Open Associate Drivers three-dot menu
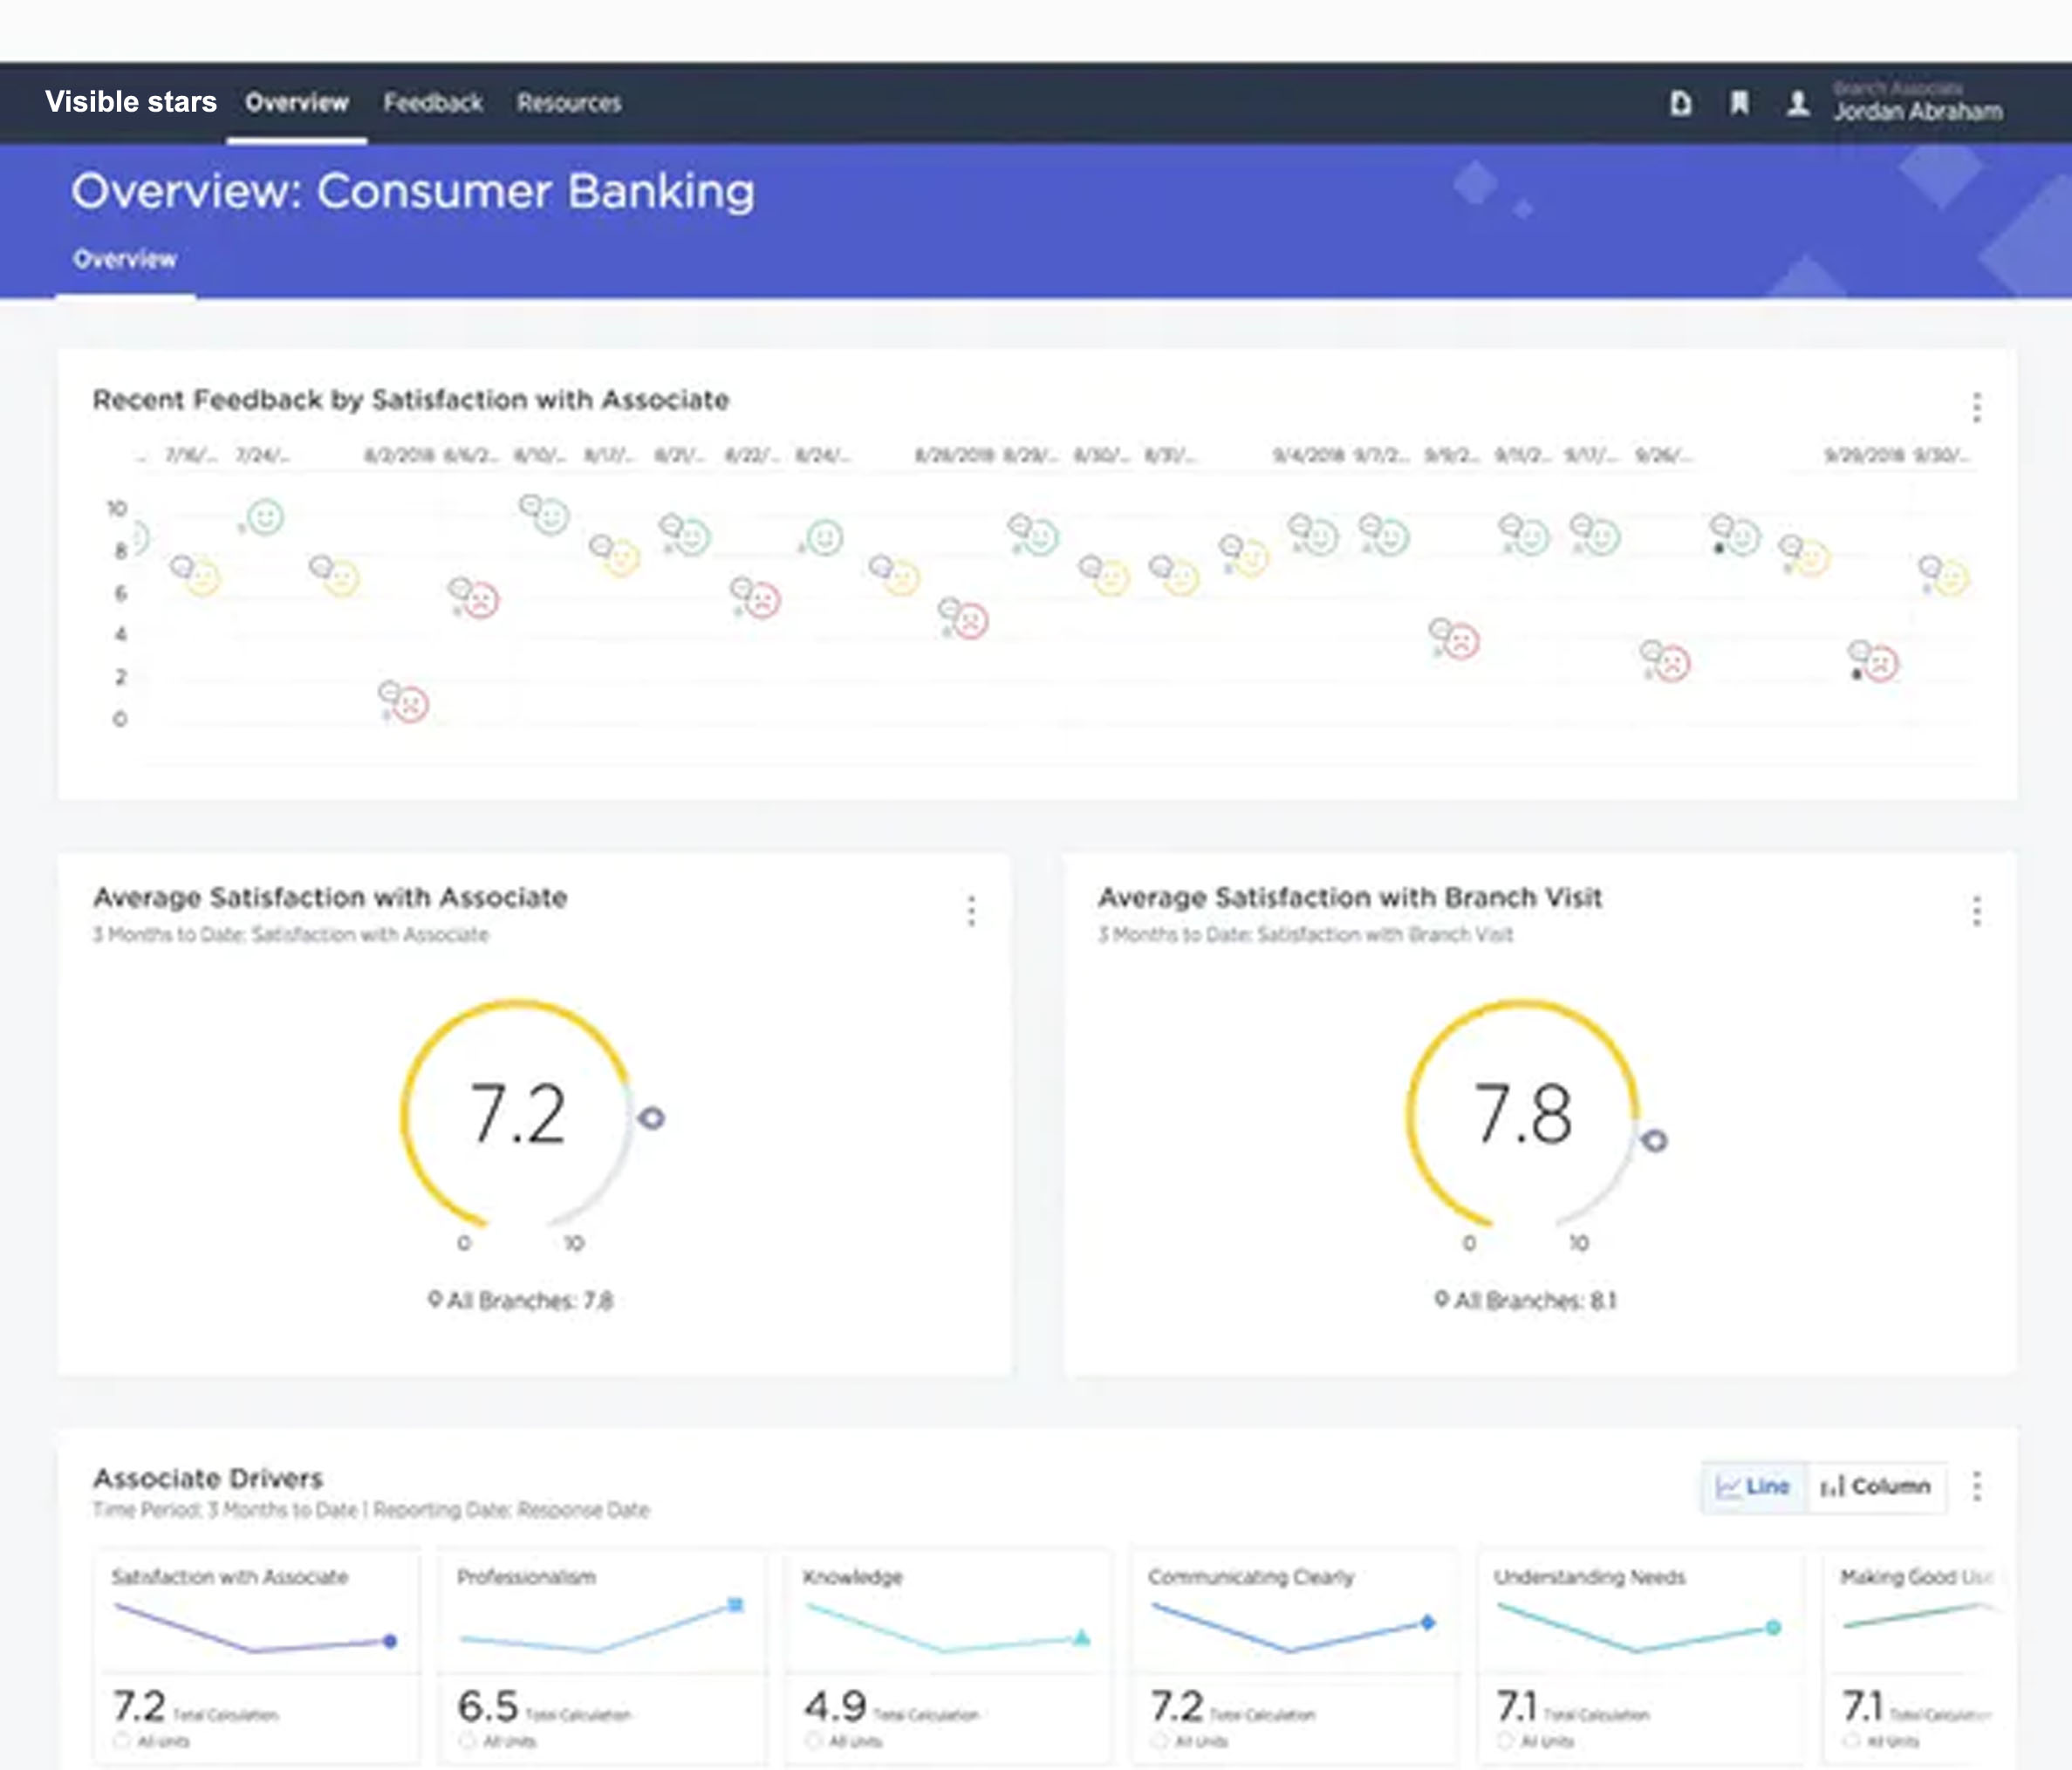 (x=1976, y=1486)
